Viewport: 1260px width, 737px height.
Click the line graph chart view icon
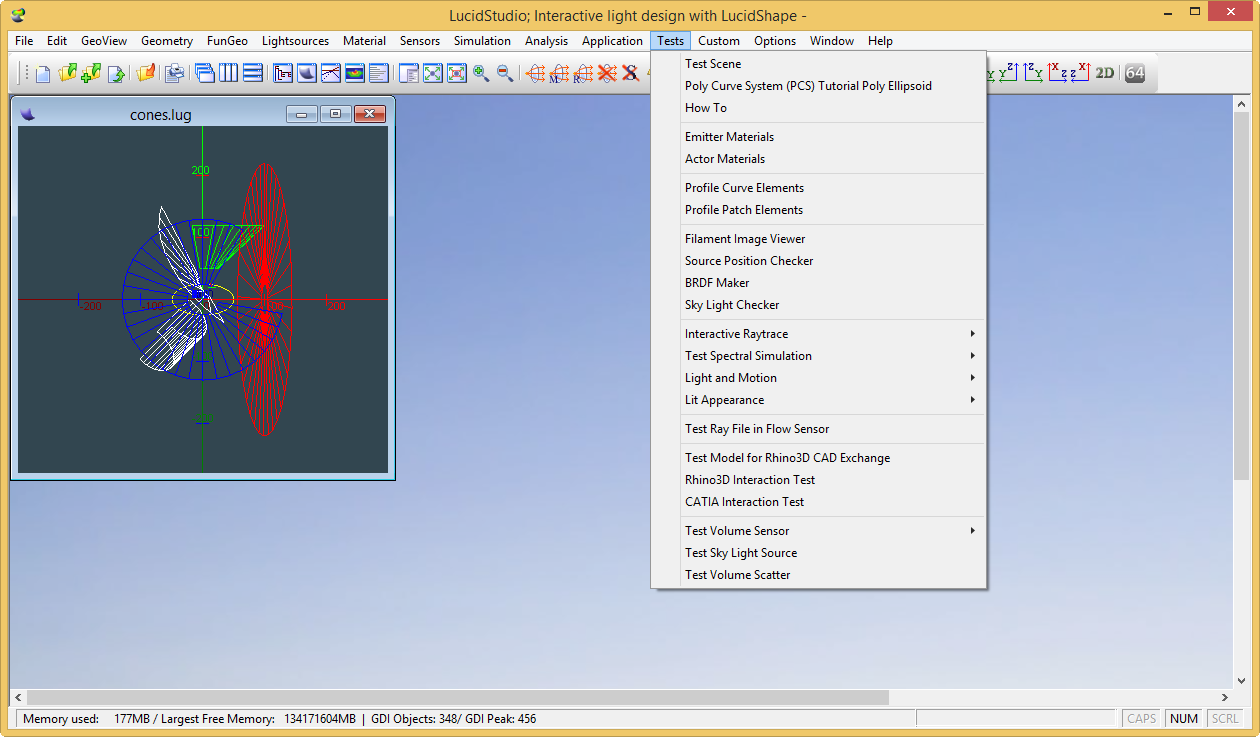pyautogui.click(x=331, y=73)
